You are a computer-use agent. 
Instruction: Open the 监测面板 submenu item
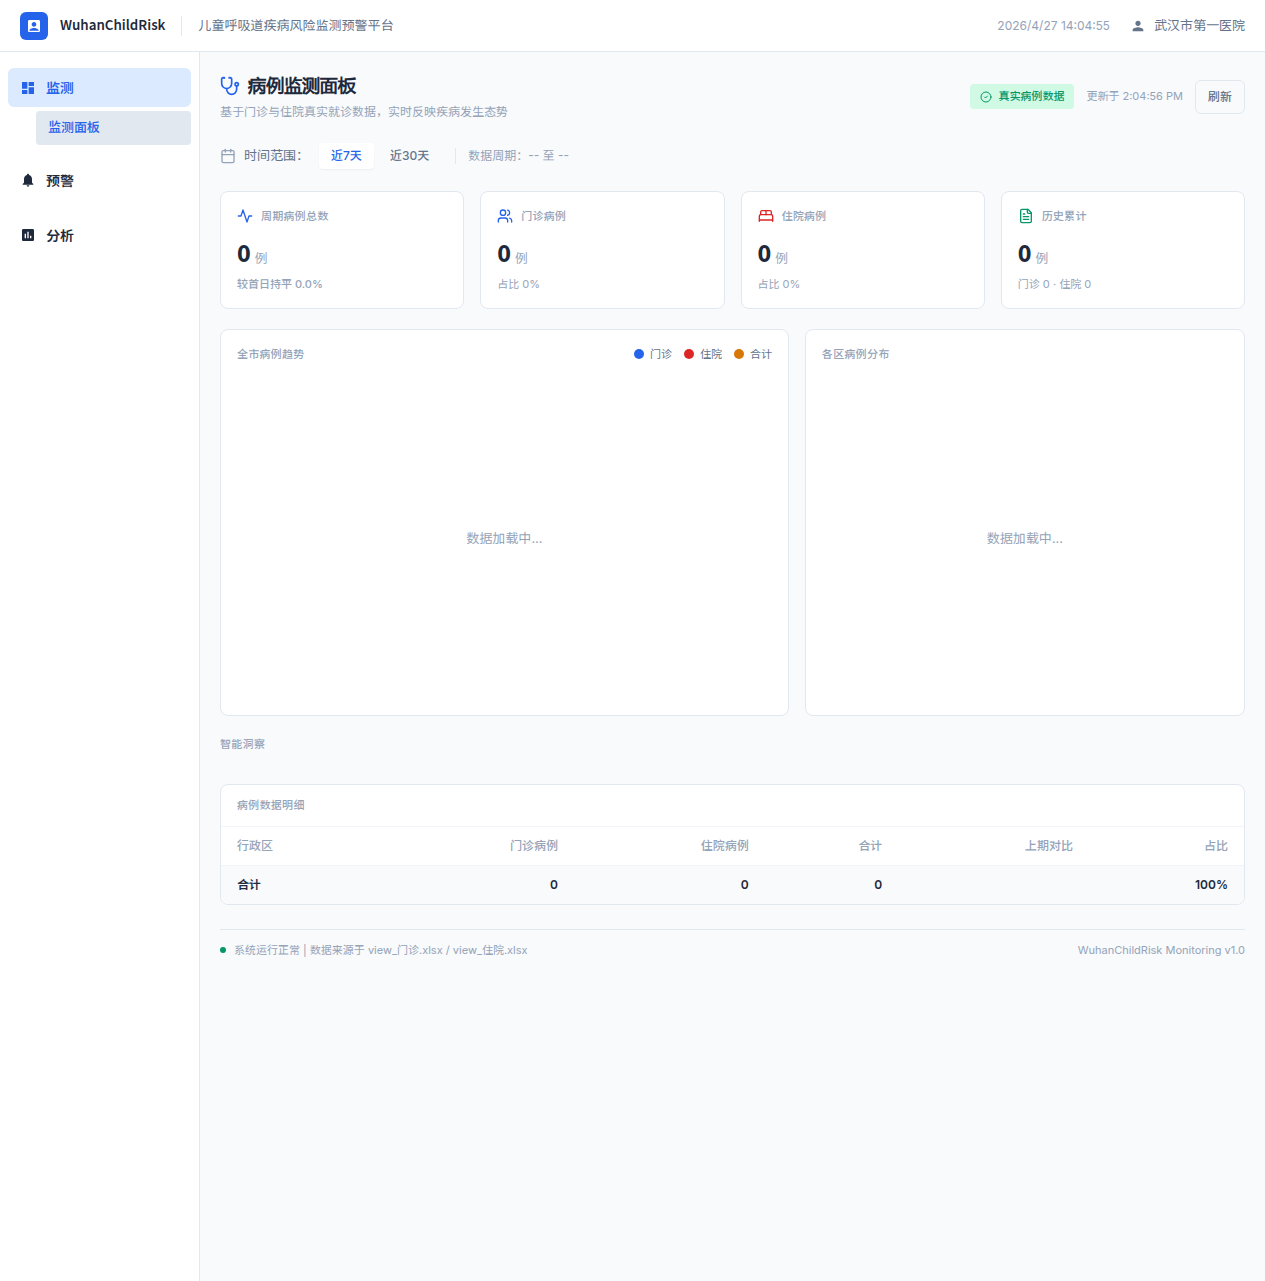point(113,128)
